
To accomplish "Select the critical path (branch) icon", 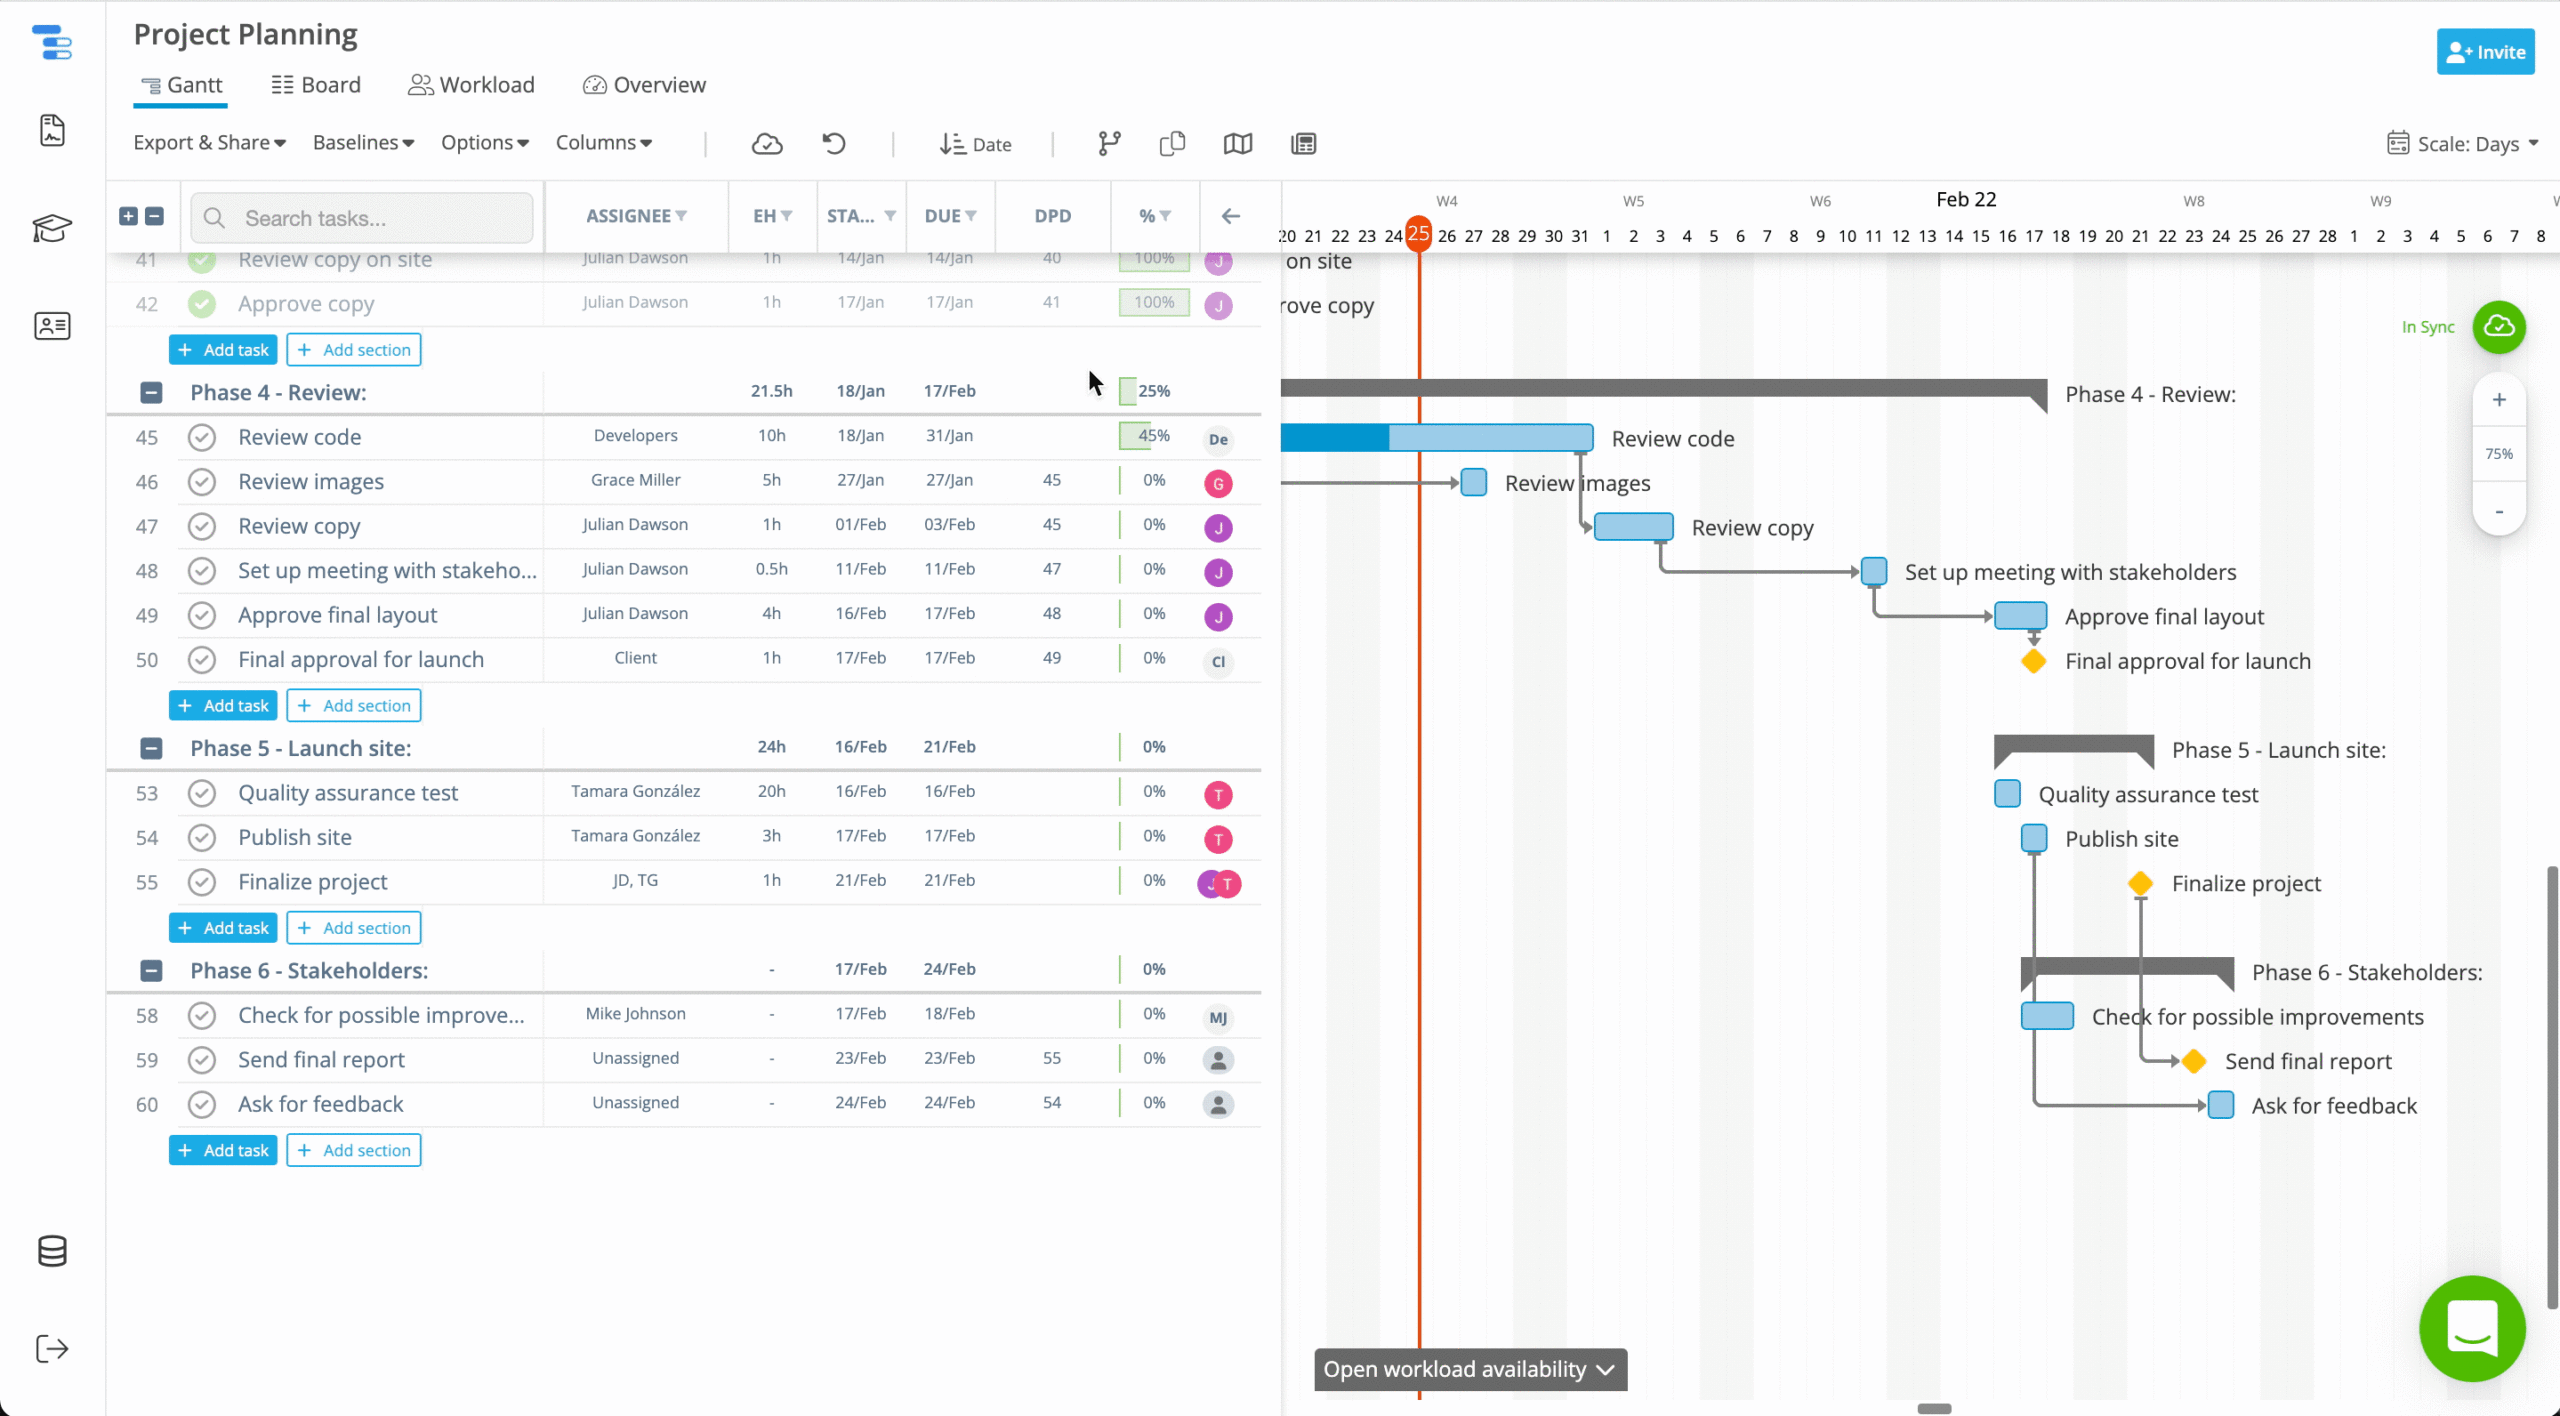I will click(x=1108, y=143).
